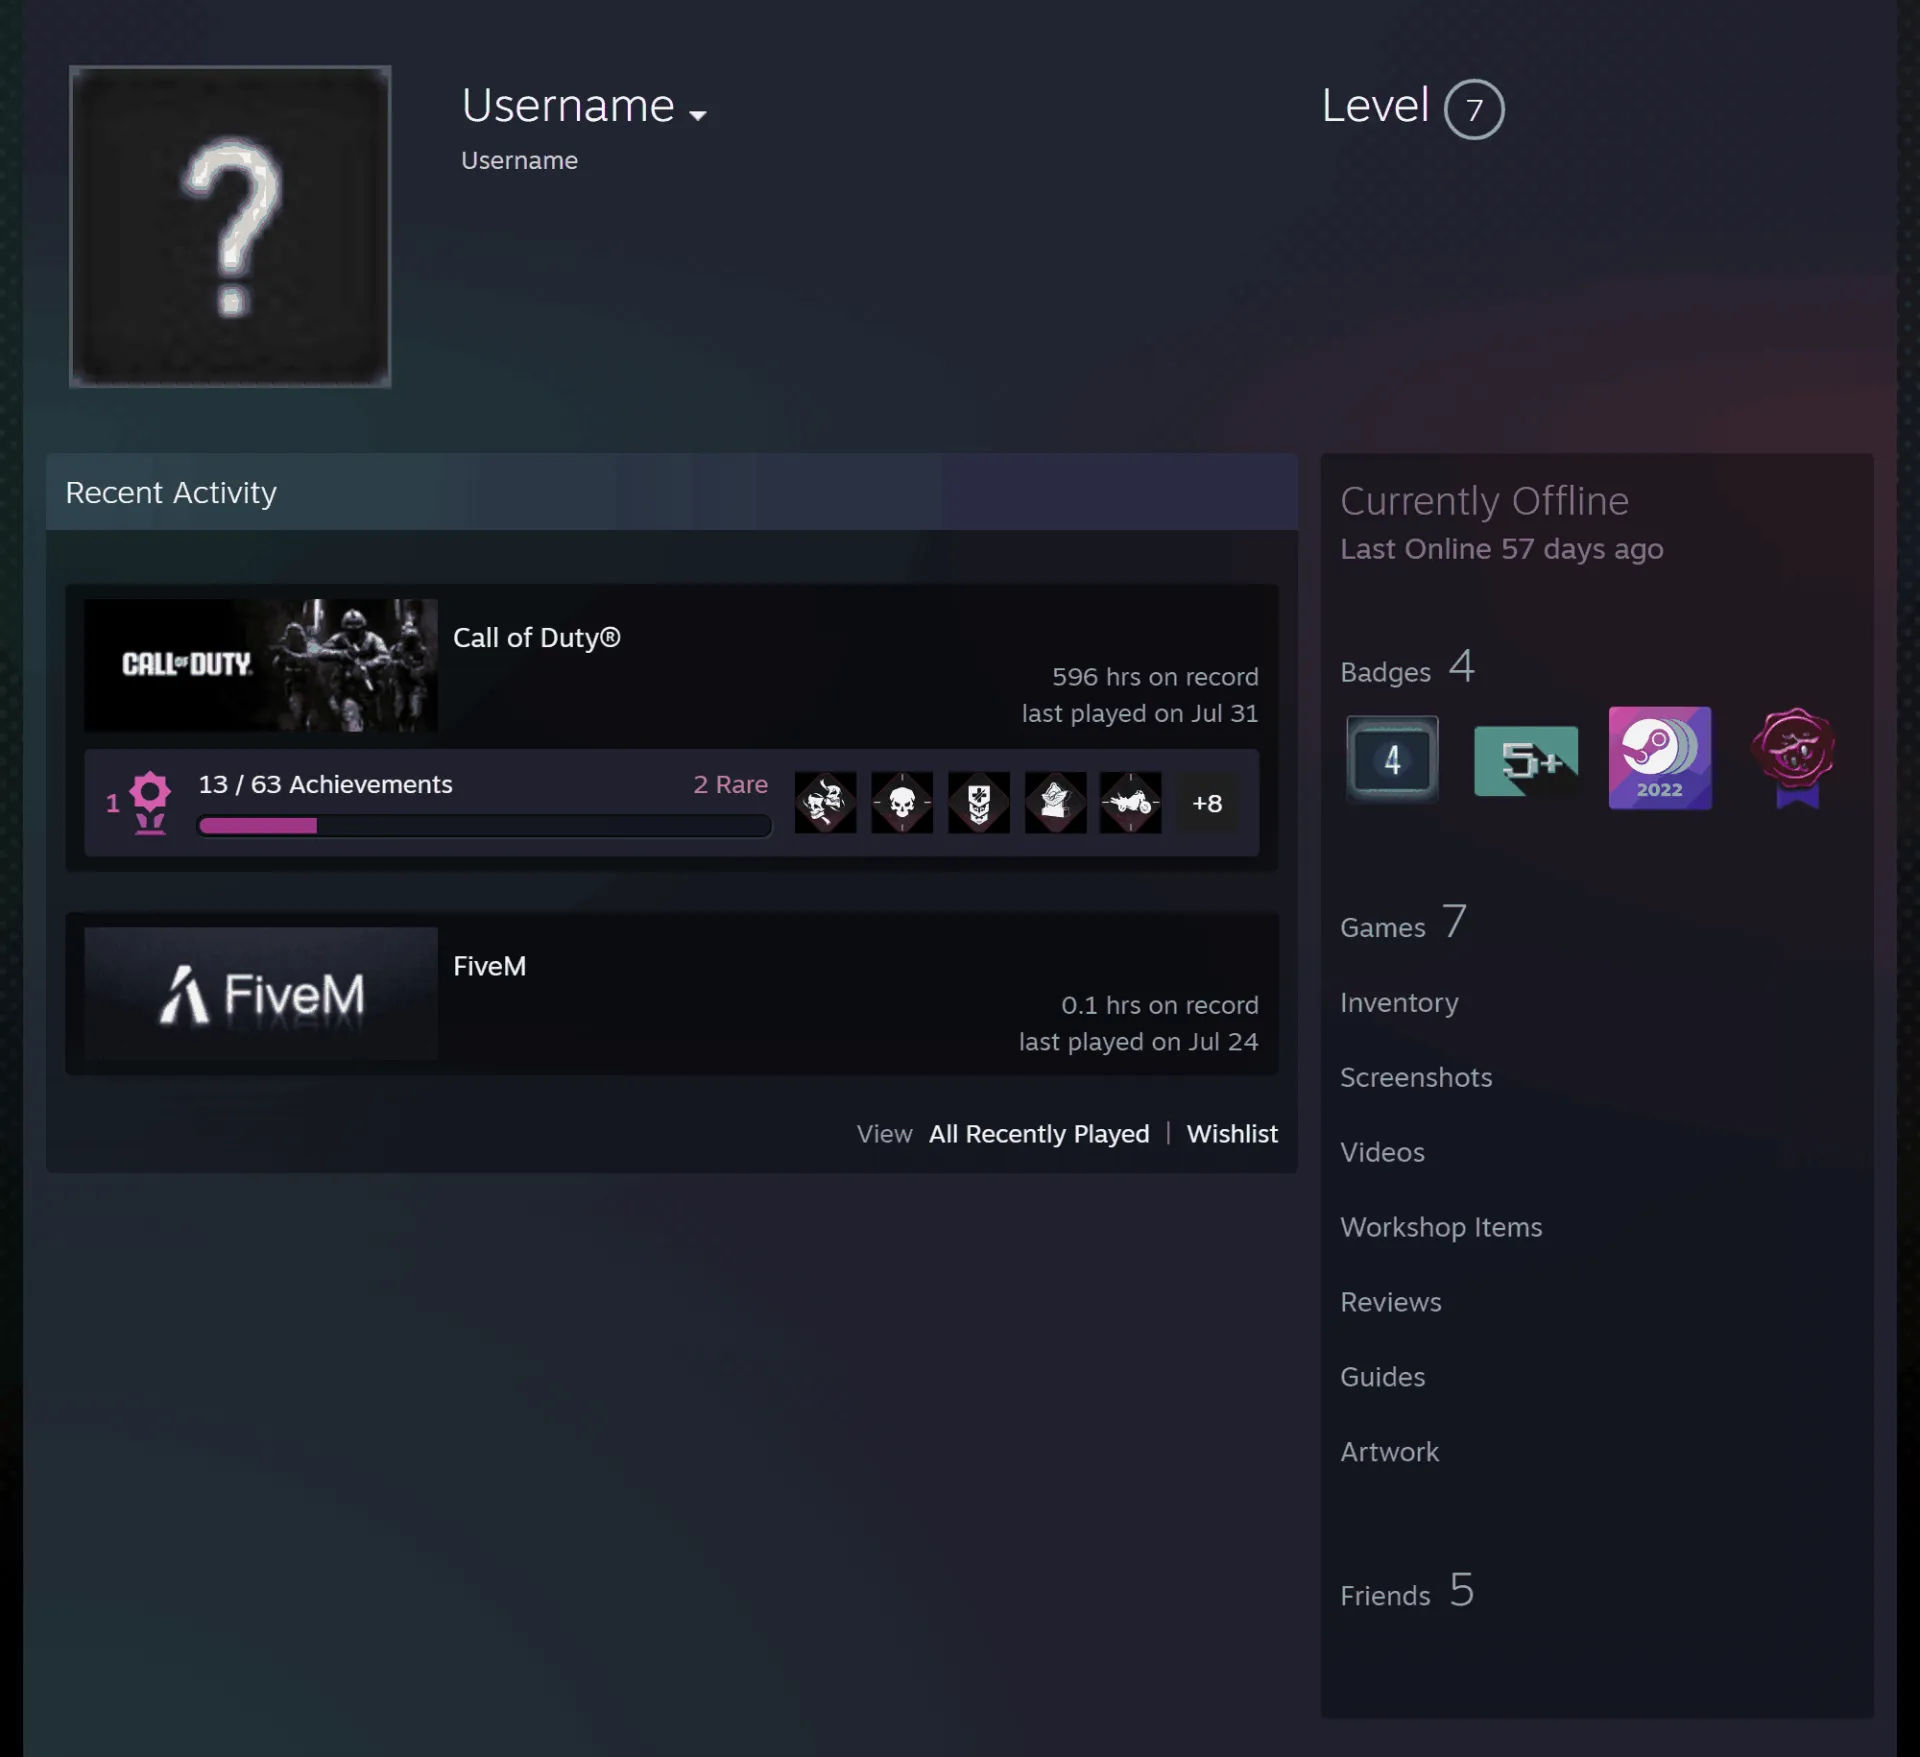
Task: Open Workshop Items
Action: click(x=1441, y=1227)
